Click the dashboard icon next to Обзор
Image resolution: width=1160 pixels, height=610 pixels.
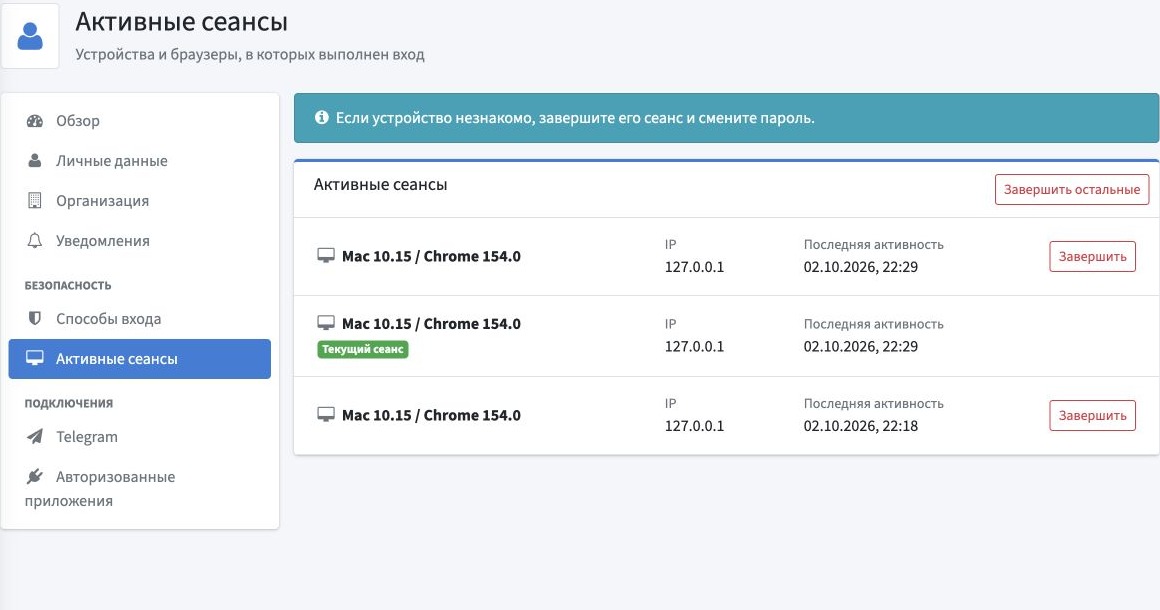pyautogui.click(x=35, y=121)
